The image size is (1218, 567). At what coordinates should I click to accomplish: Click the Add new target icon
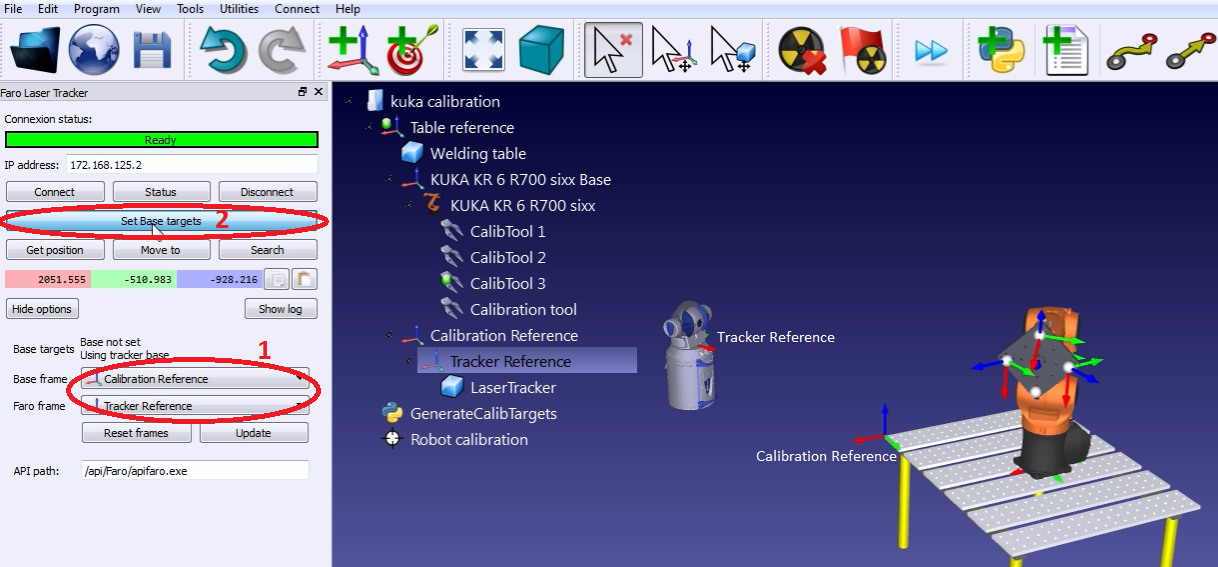click(409, 49)
